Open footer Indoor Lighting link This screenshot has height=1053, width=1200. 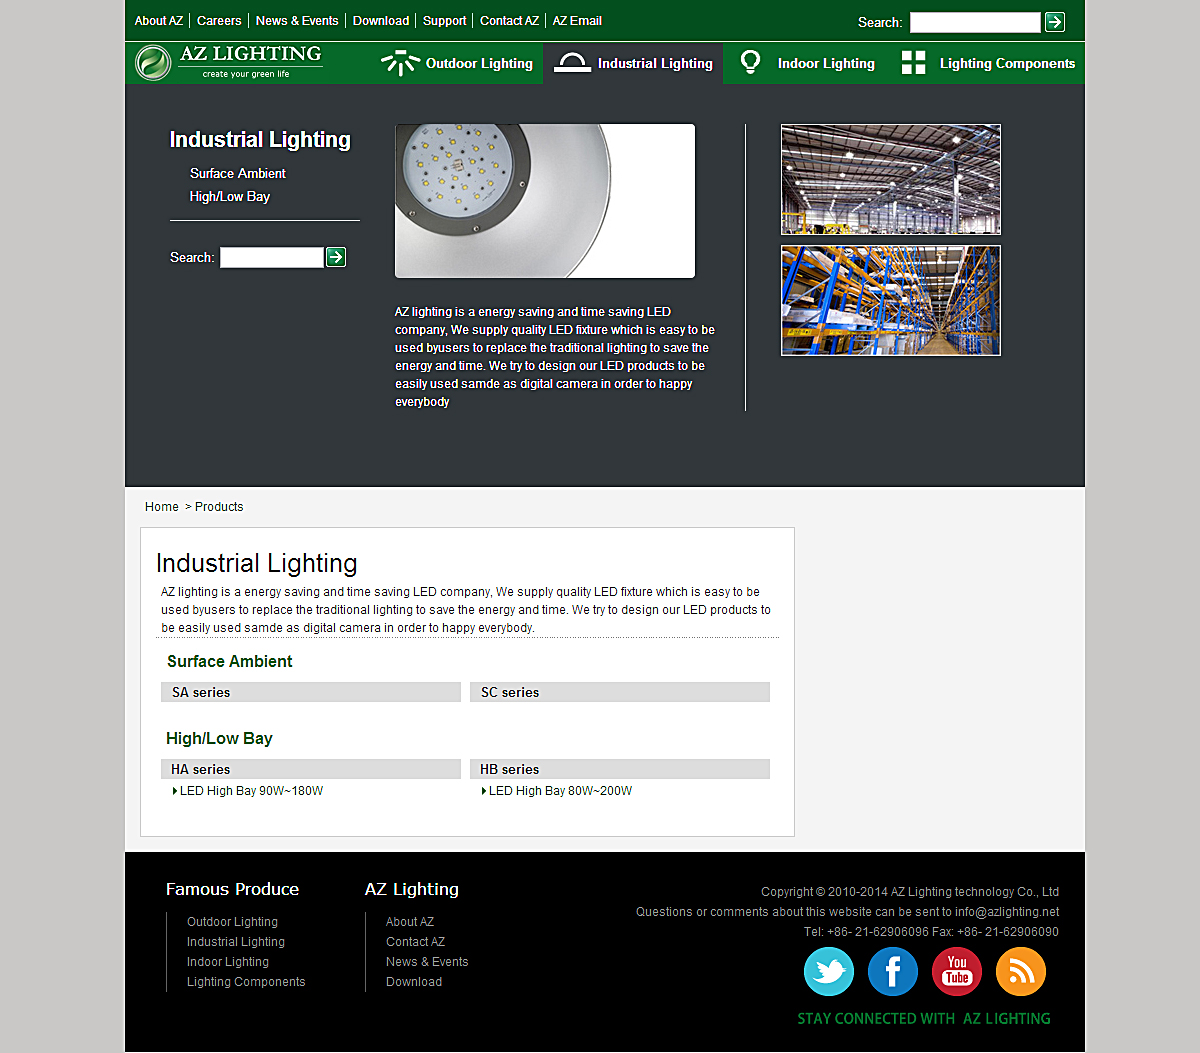click(x=228, y=962)
